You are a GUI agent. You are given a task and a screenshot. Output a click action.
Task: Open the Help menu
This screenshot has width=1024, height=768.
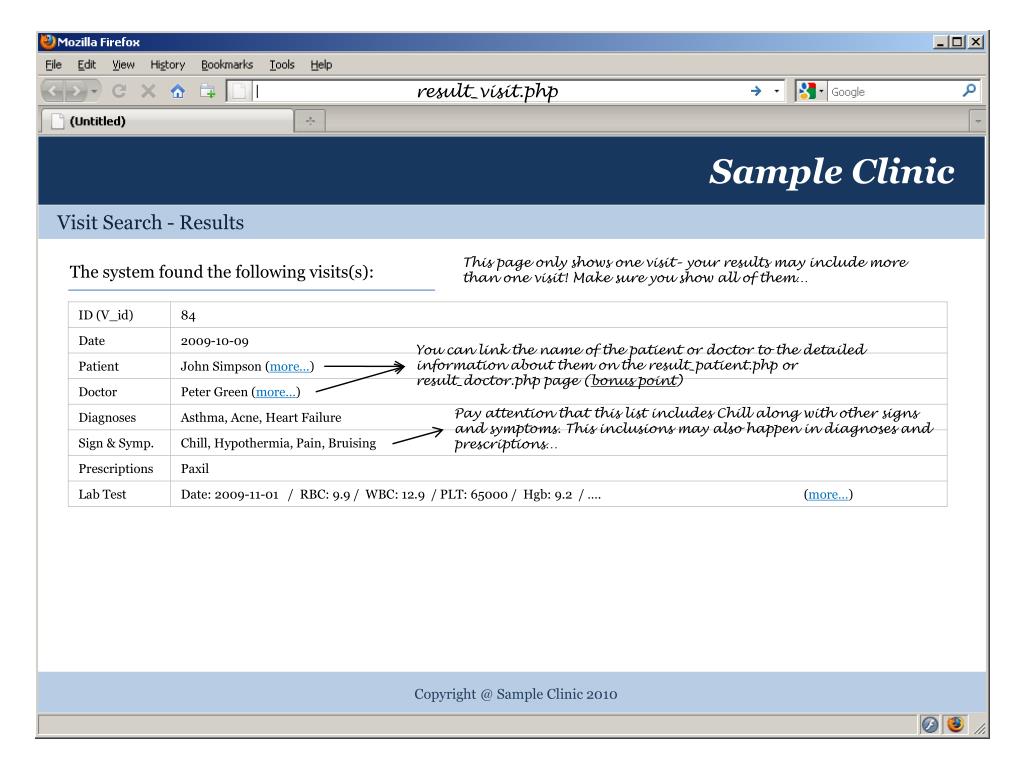(x=321, y=65)
